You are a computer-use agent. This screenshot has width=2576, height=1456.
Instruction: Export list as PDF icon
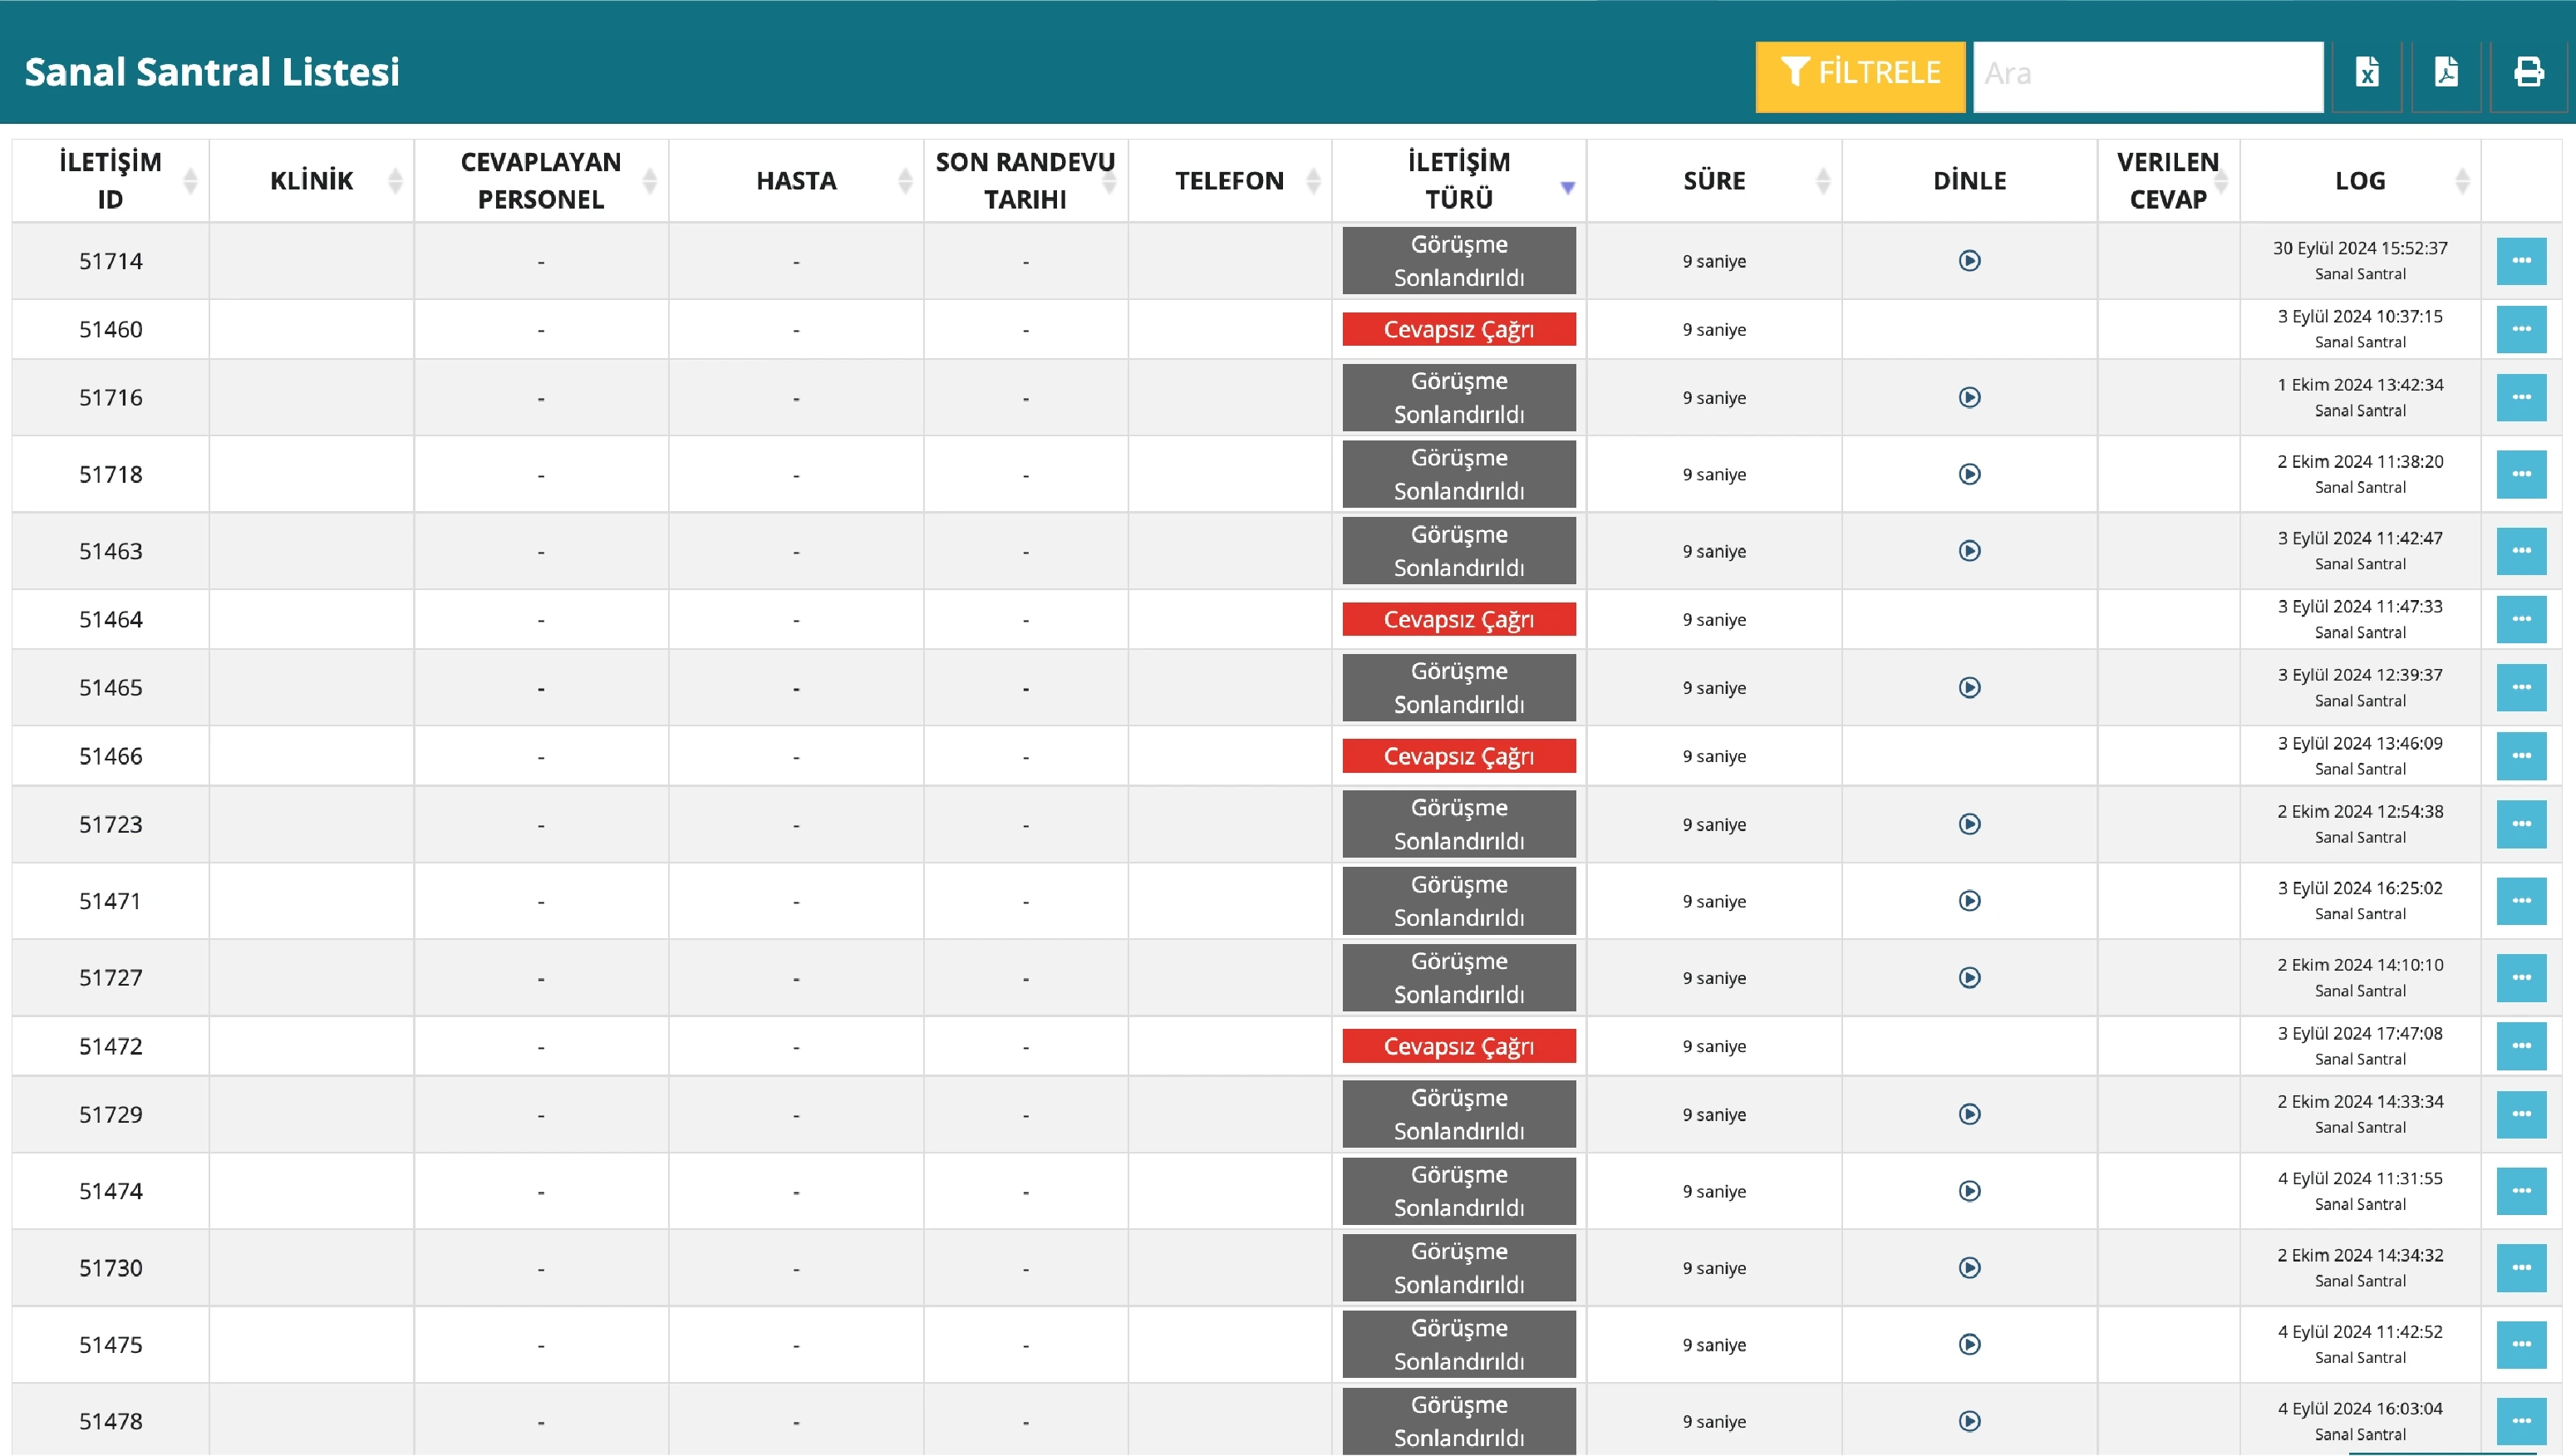(x=2446, y=72)
